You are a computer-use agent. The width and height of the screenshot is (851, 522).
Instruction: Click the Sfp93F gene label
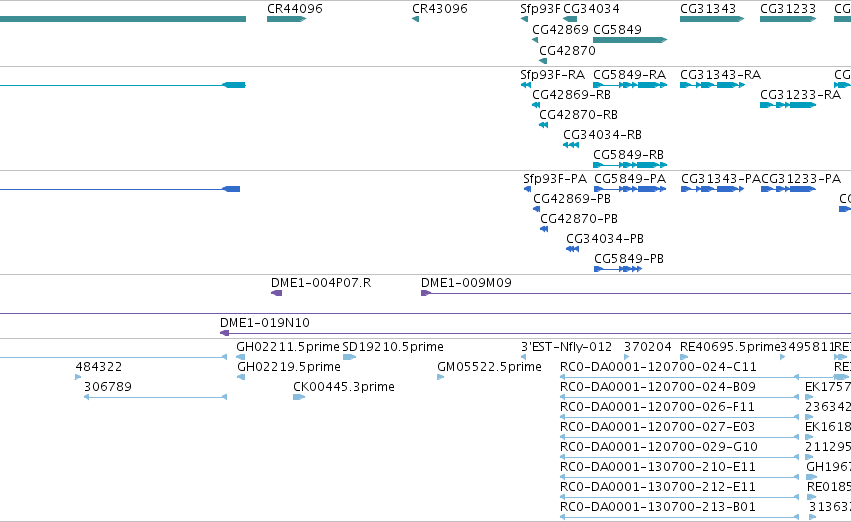(540, 9)
